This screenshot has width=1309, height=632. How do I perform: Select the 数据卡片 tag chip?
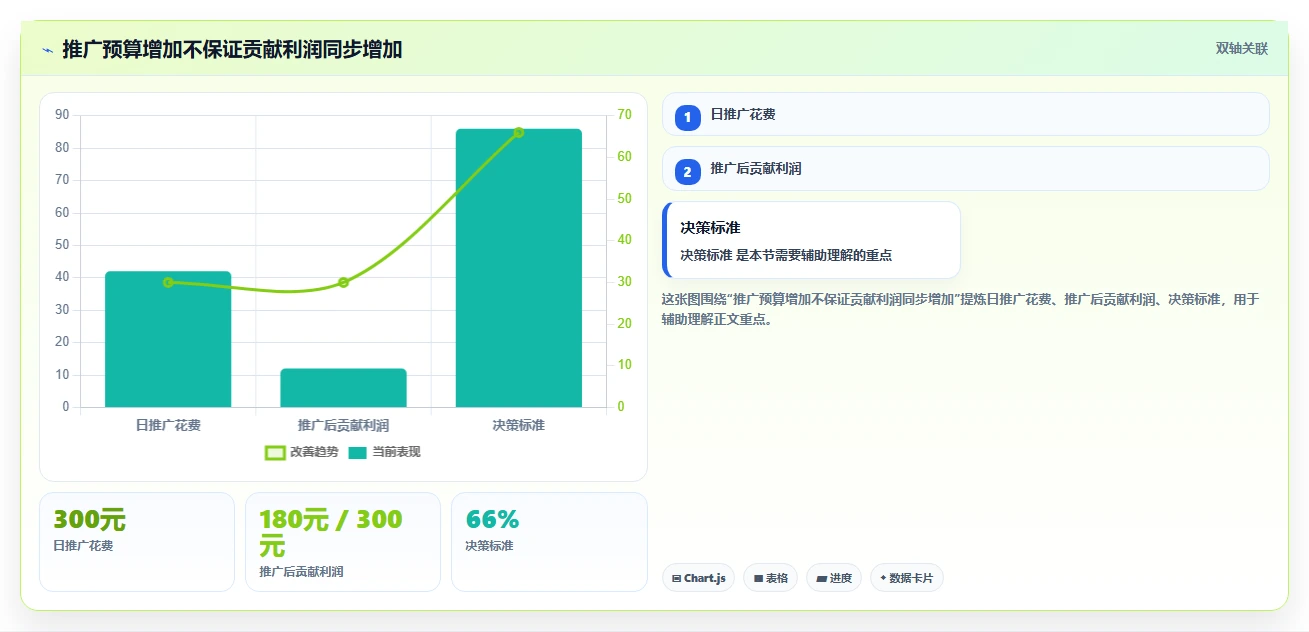(x=907, y=578)
